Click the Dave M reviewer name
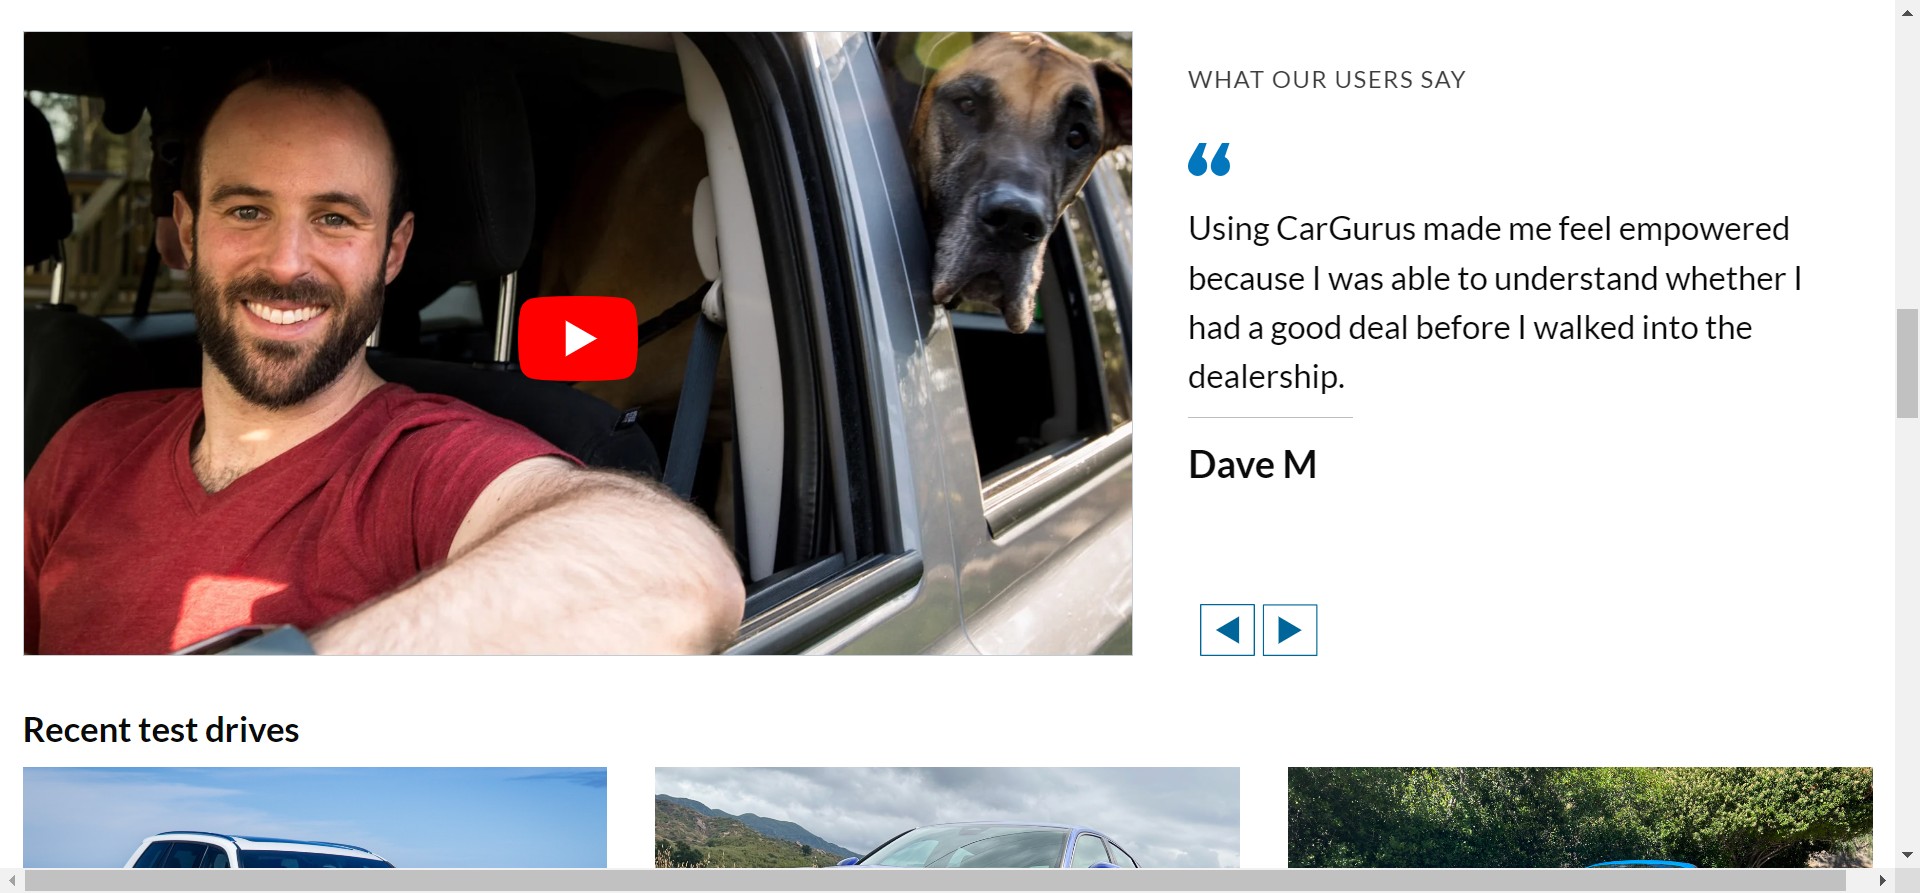The height and width of the screenshot is (893, 1920). pyautogui.click(x=1252, y=465)
